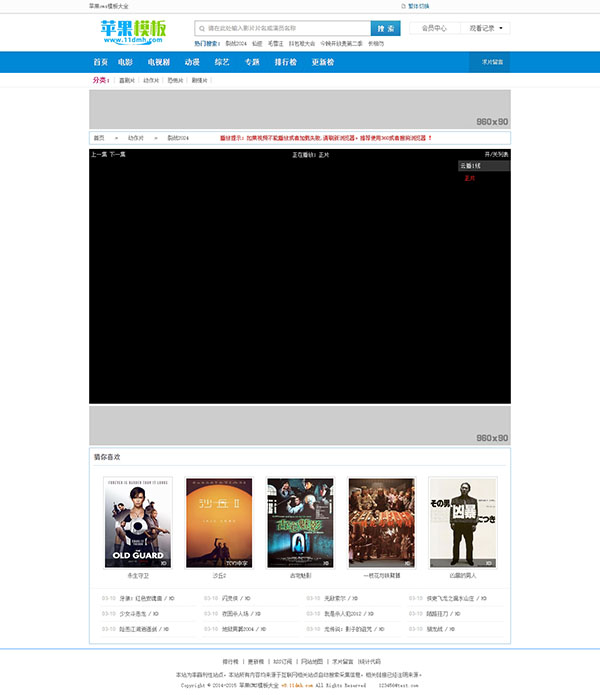600x695 pixels.
Task: Click the 会员中心 button
Action: (x=434, y=28)
